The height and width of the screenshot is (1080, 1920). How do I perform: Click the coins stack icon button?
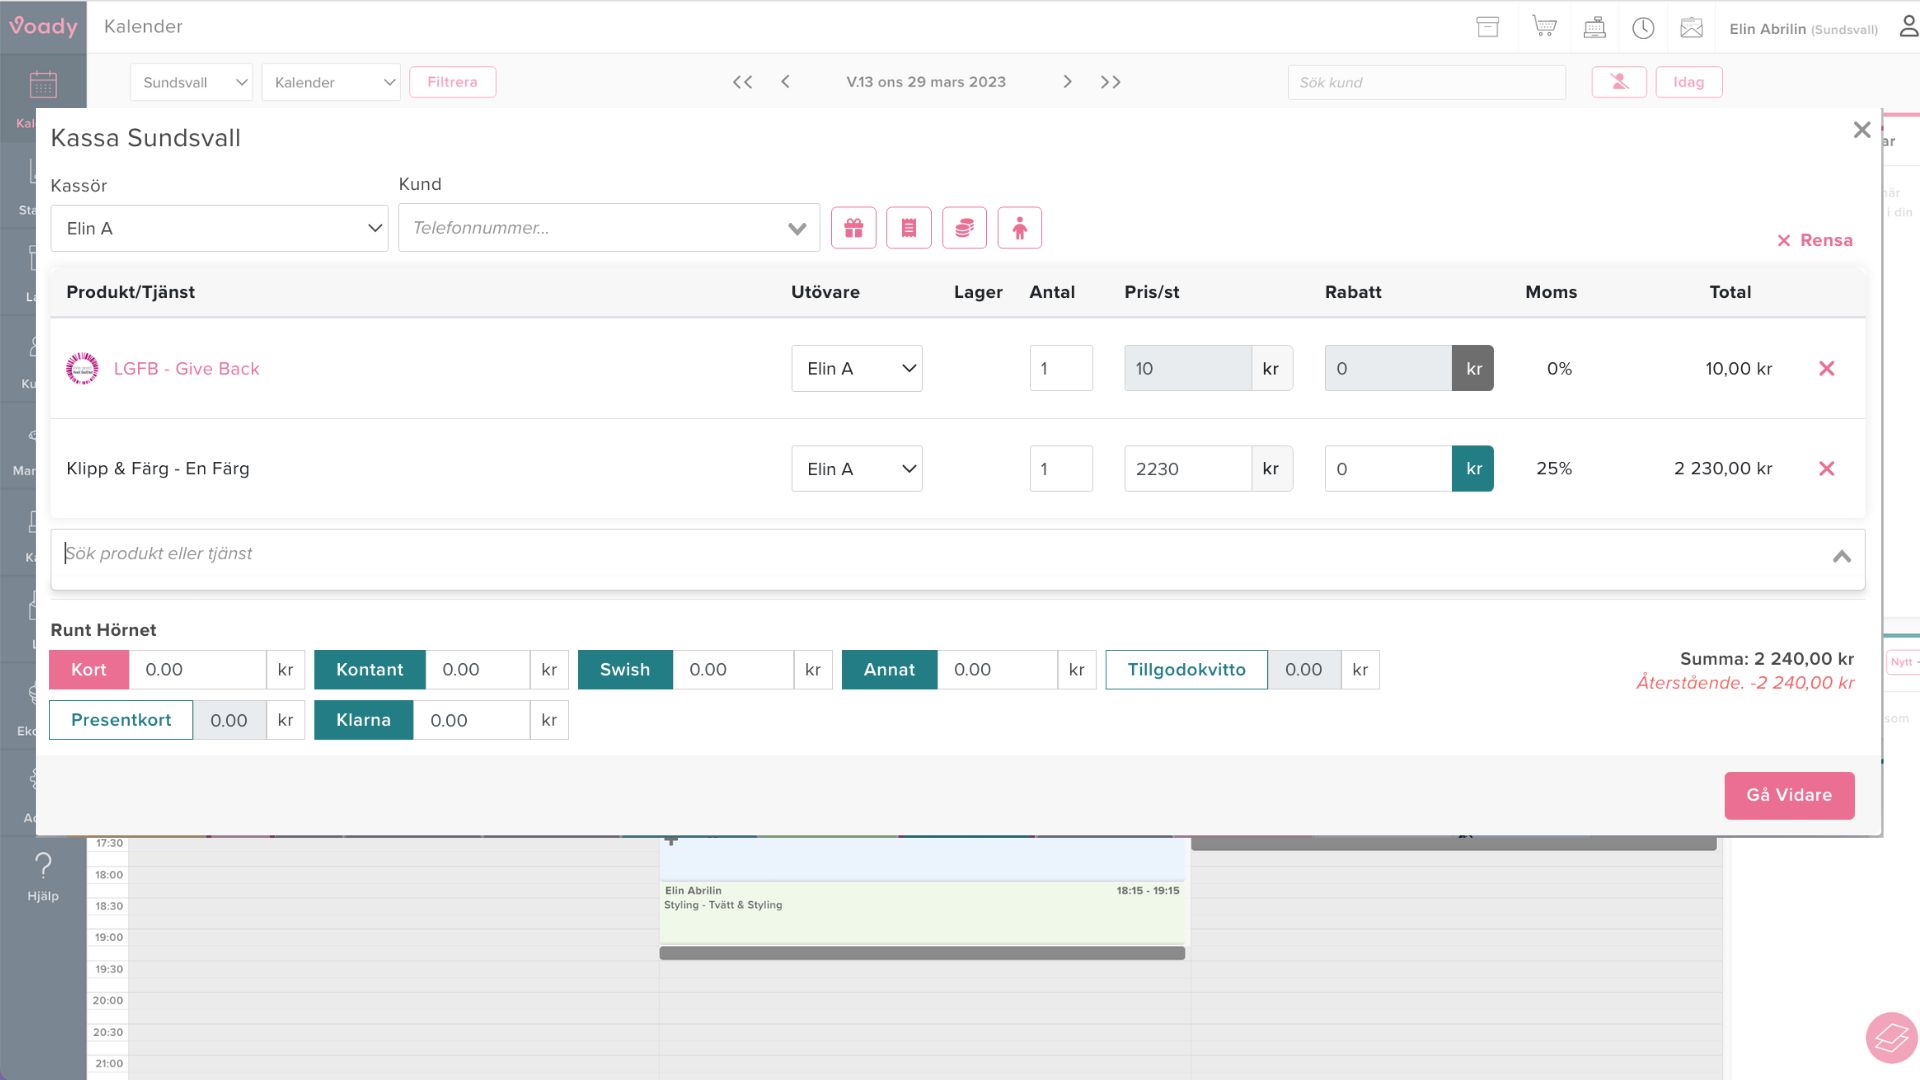point(964,228)
